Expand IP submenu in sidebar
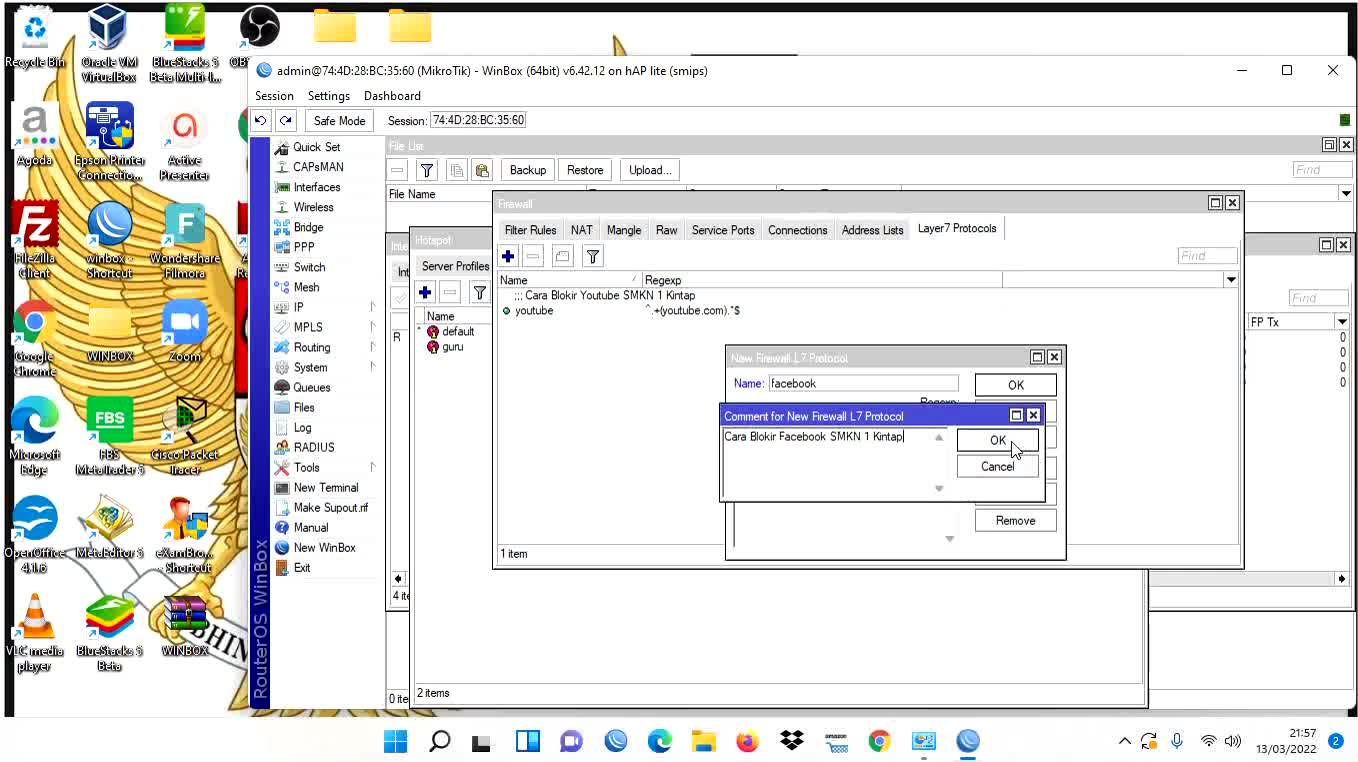Viewport: 1358px width, 762px height. (372, 307)
